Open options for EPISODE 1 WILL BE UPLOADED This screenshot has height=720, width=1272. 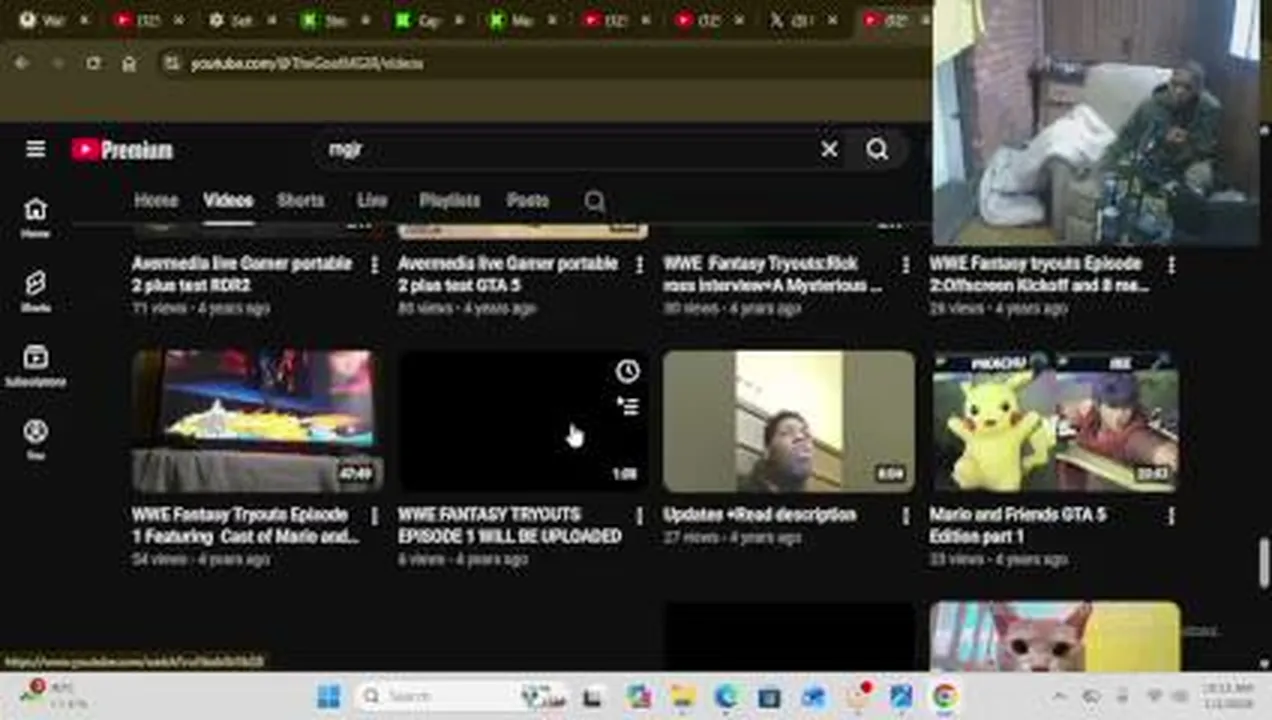point(640,516)
